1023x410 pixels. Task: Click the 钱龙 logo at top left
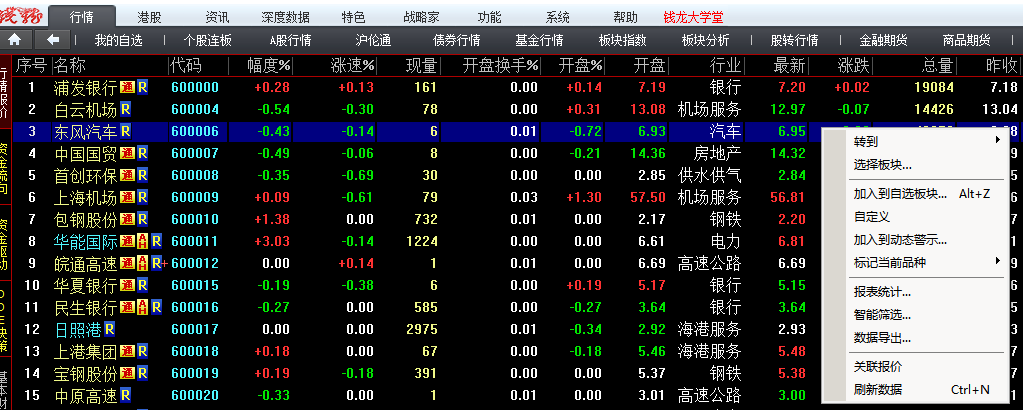click(x=23, y=16)
